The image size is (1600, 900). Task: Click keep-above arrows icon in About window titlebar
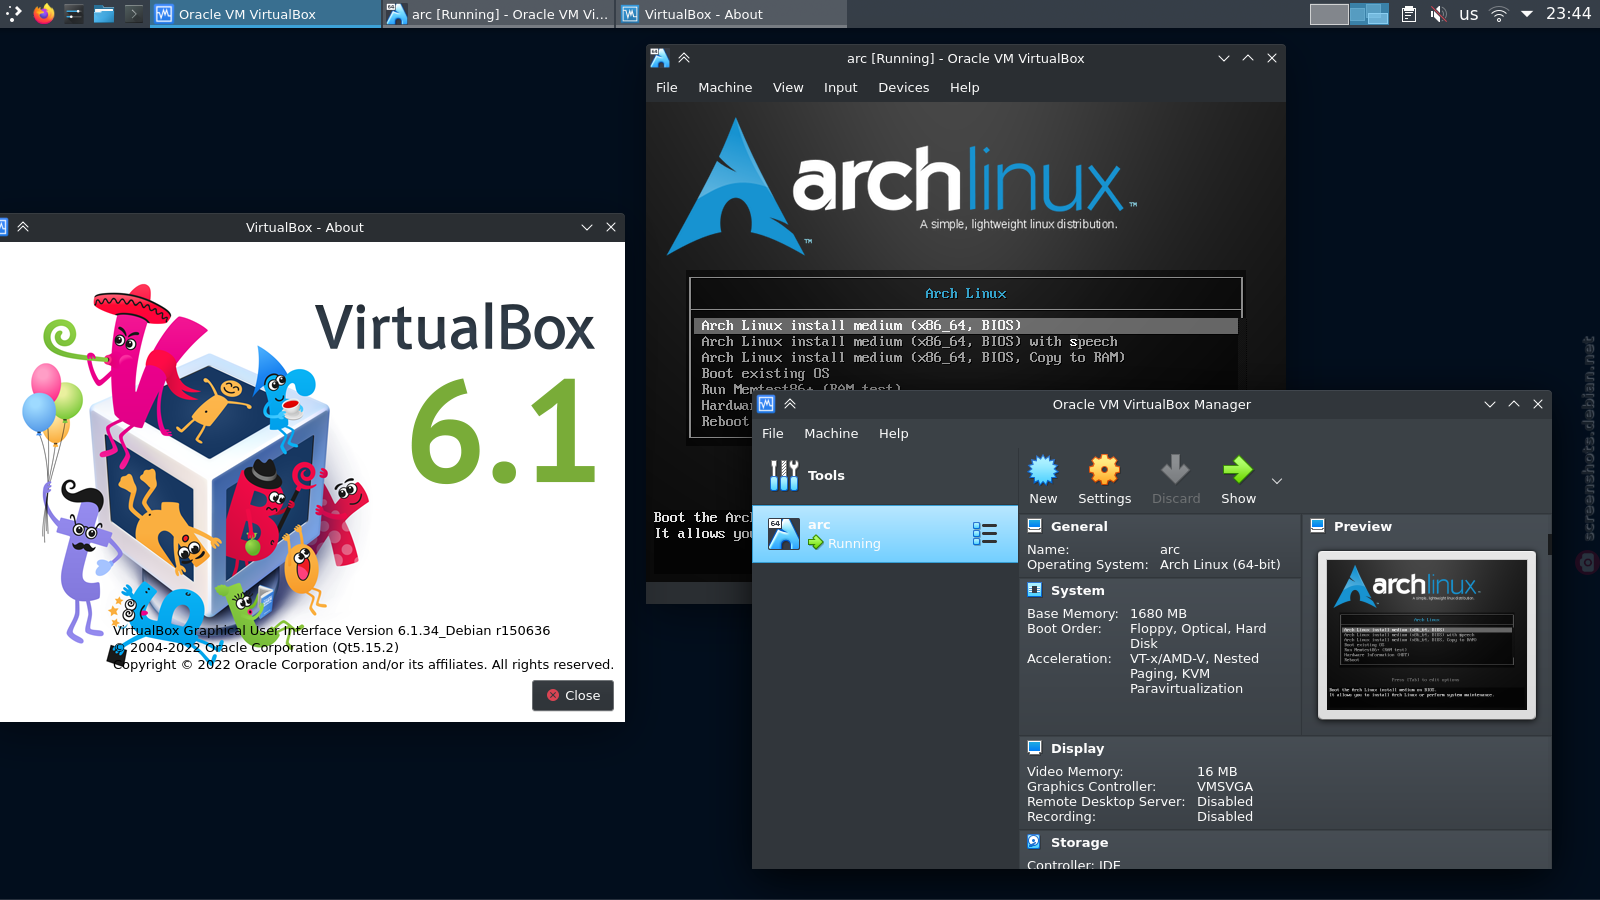point(23,227)
